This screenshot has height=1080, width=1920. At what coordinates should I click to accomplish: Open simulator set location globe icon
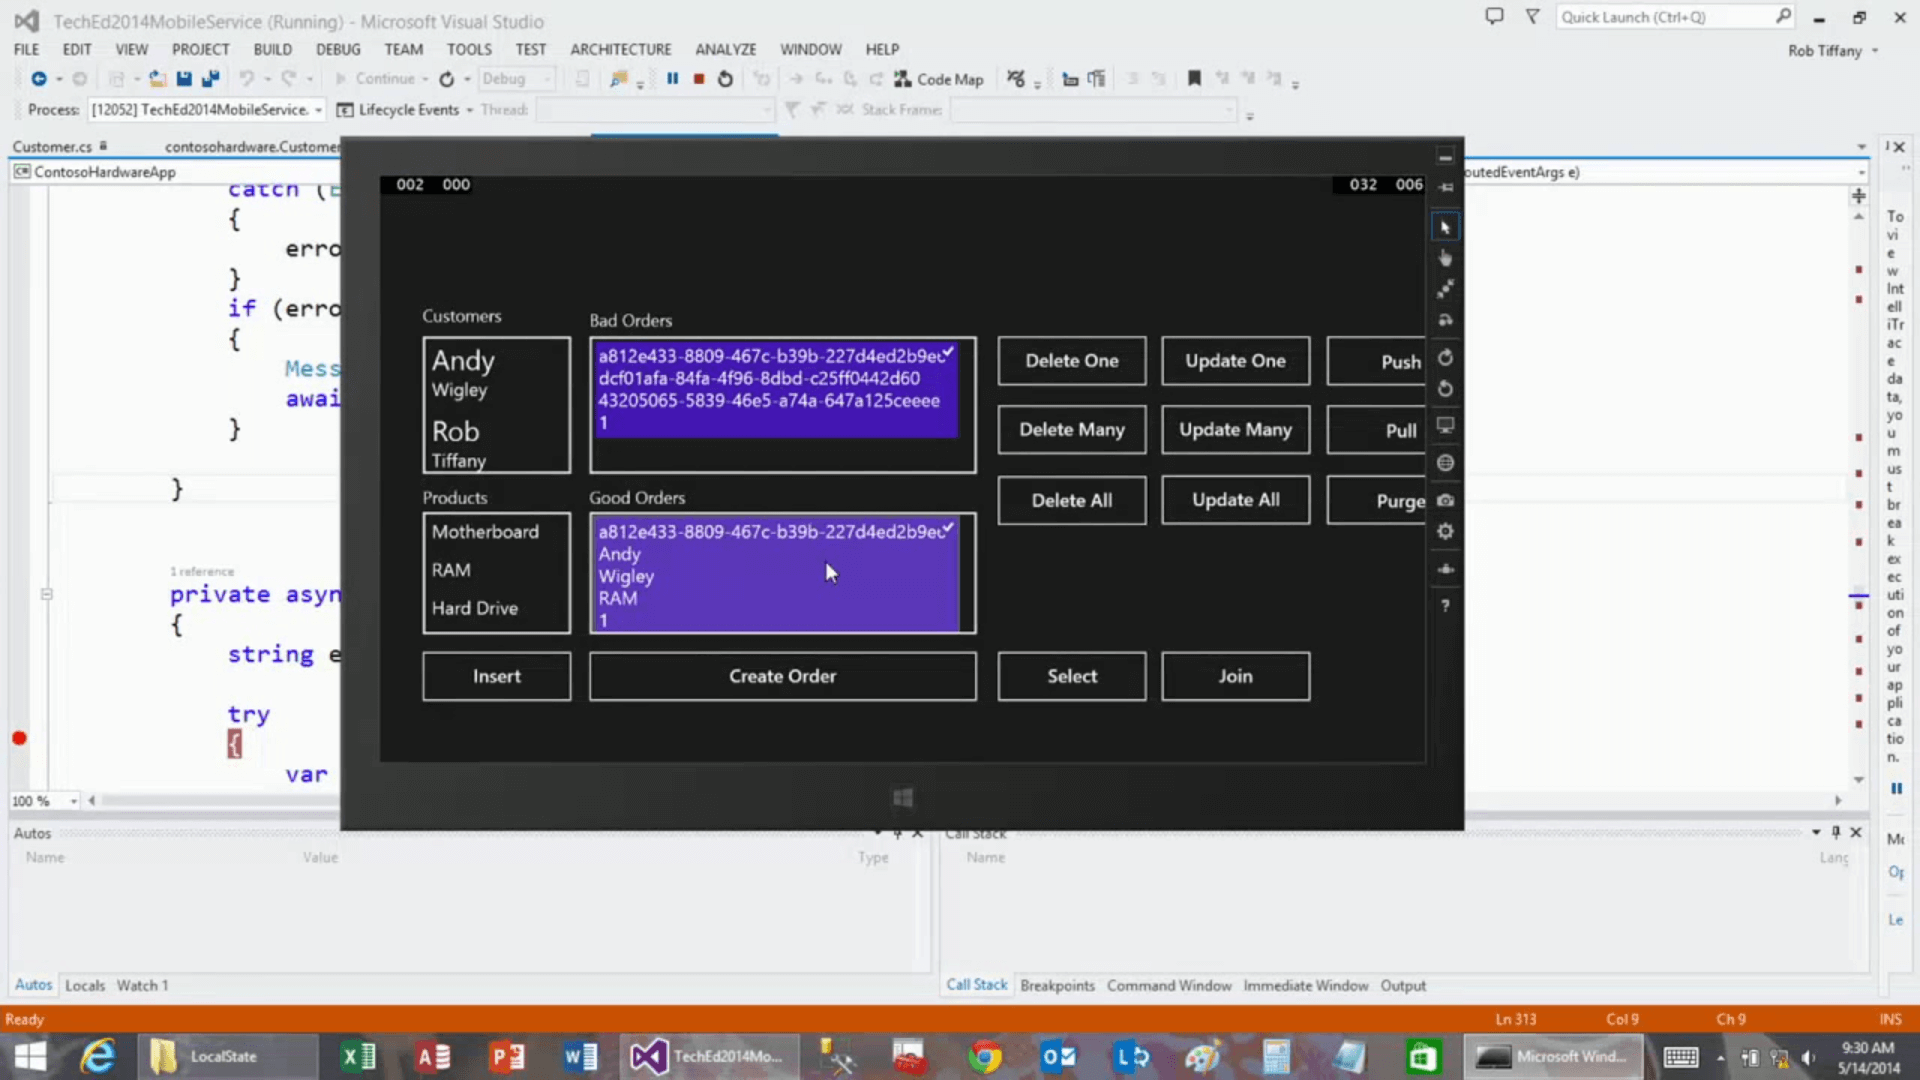click(1445, 463)
